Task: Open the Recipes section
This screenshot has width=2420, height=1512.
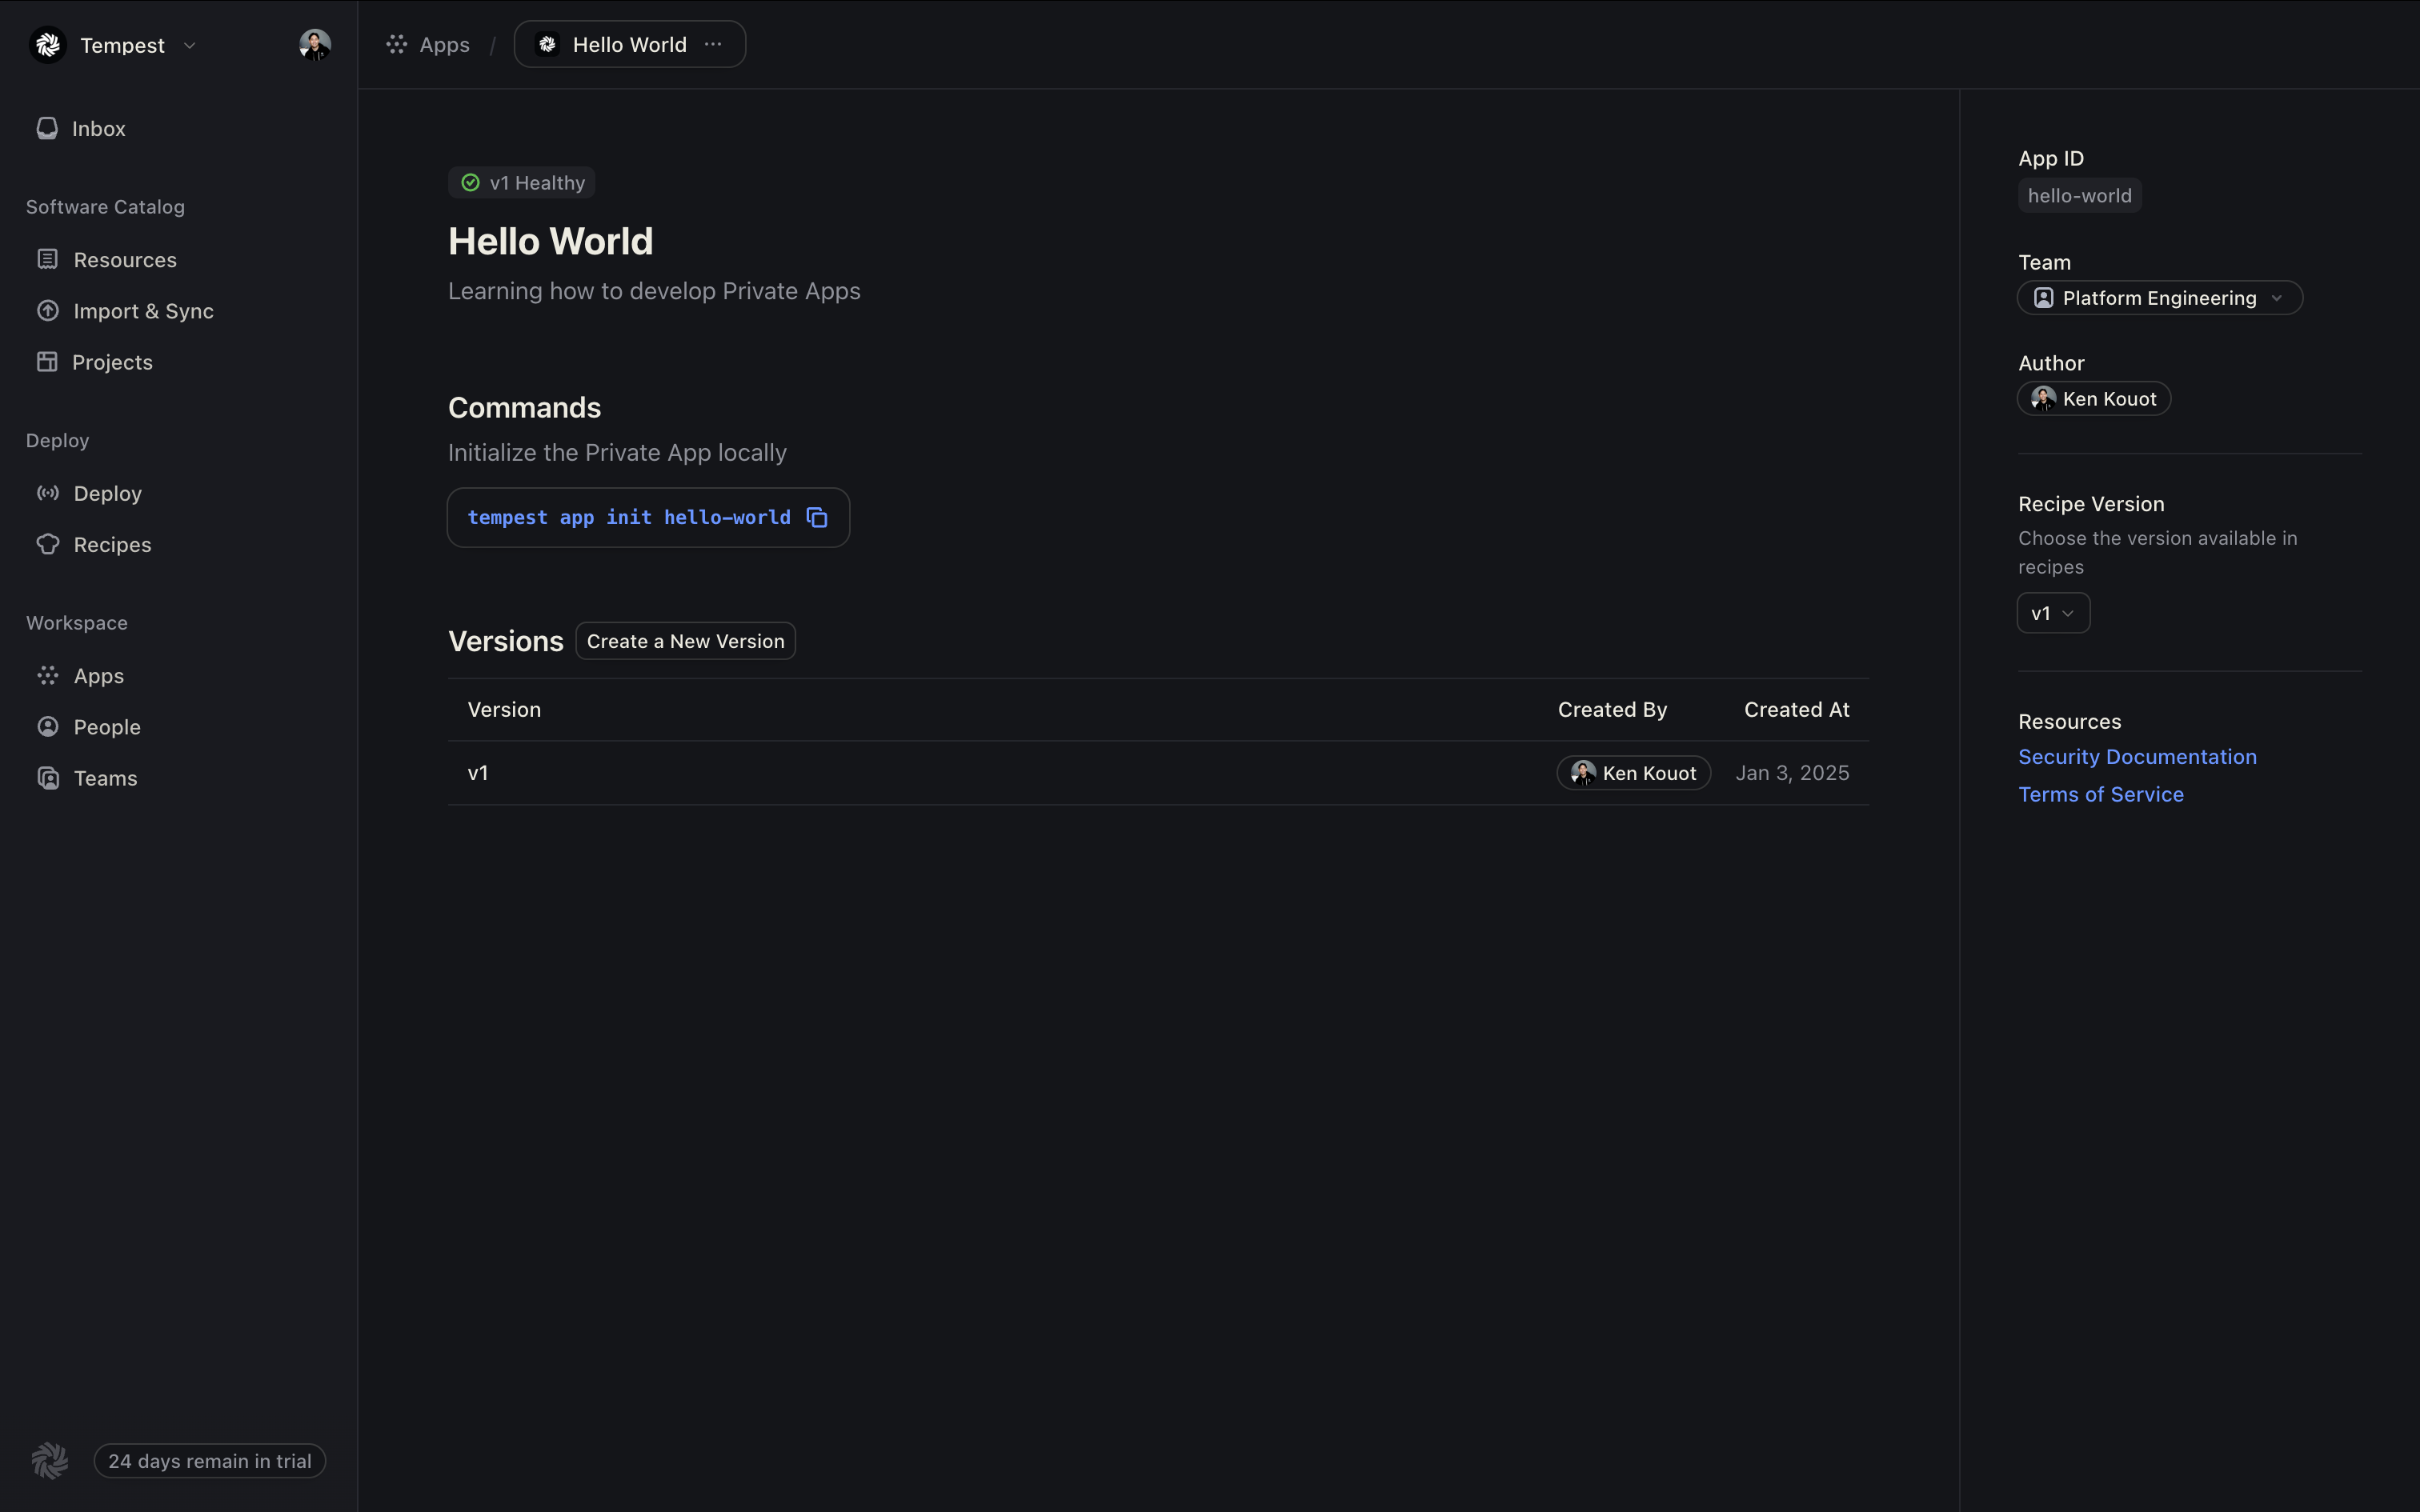Action: (x=112, y=545)
